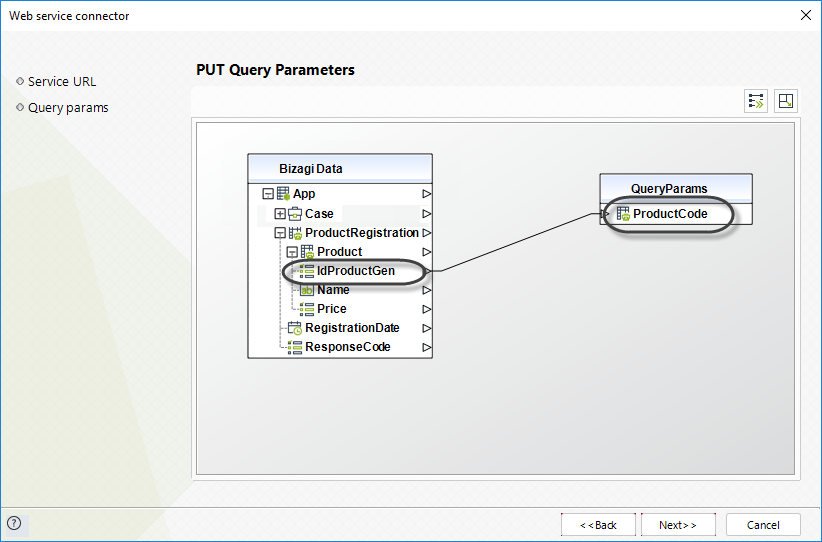The height and width of the screenshot is (542, 822).
Task: Click the App row connector arrow
Action: pyautogui.click(x=427, y=194)
